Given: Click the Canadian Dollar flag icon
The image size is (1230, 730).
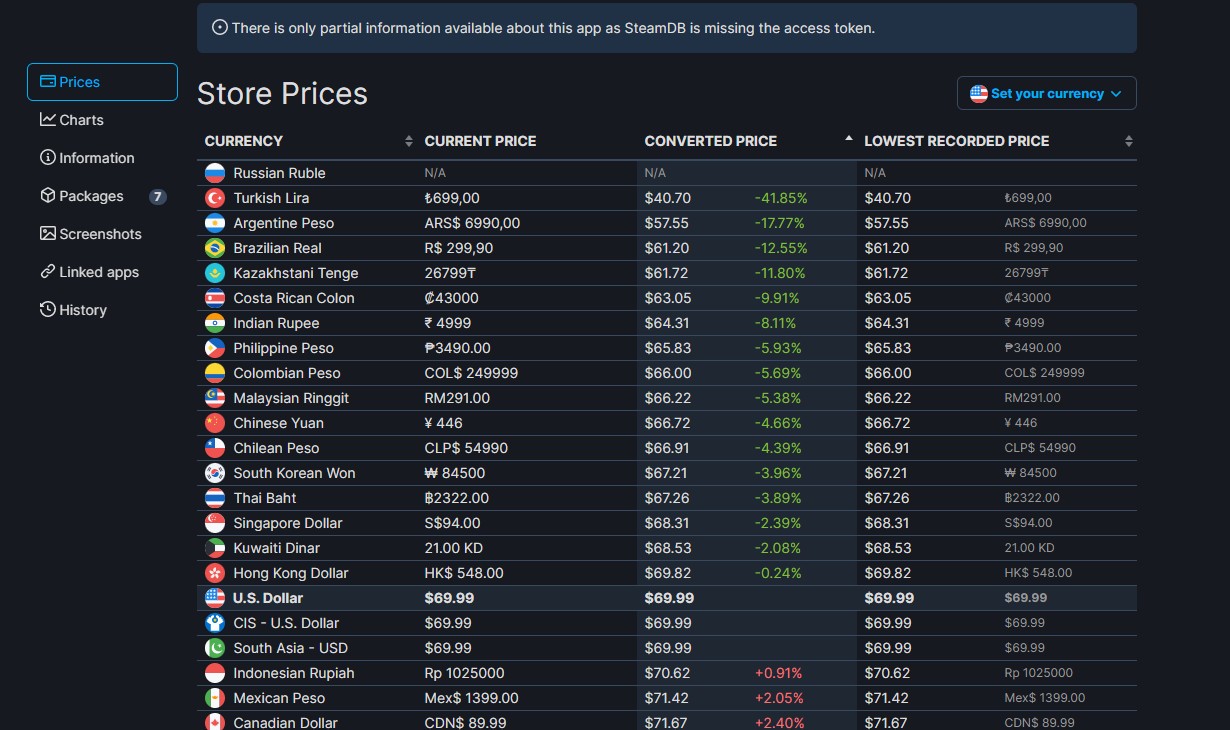Looking at the screenshot, I should tap(215, 722).
